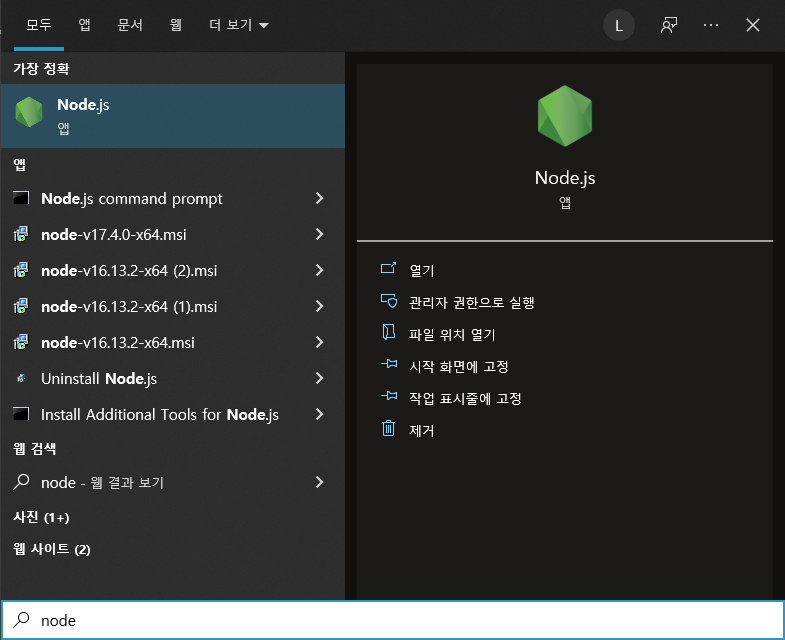Click the search box magnifier icon
This screenshot has height=640, width=785.
[21, 620]
